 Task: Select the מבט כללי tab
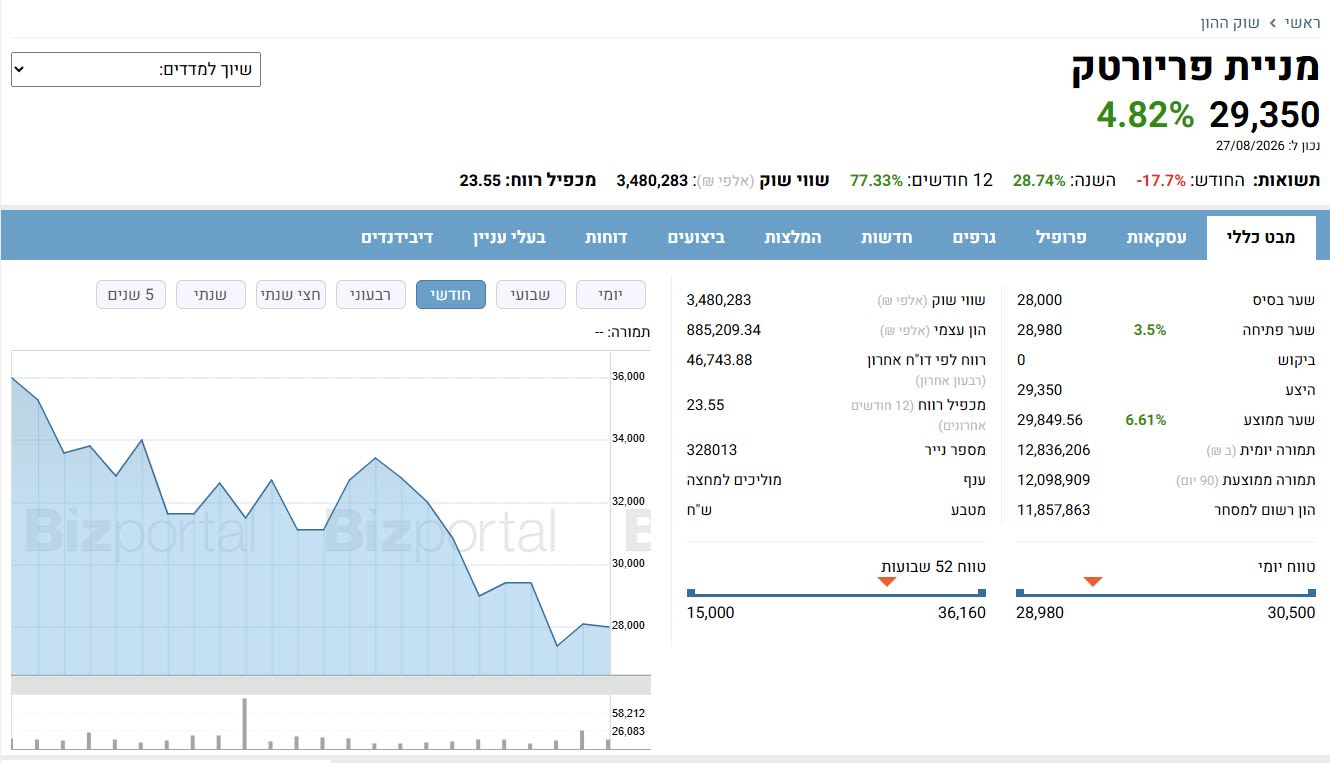pos(1261,237)
